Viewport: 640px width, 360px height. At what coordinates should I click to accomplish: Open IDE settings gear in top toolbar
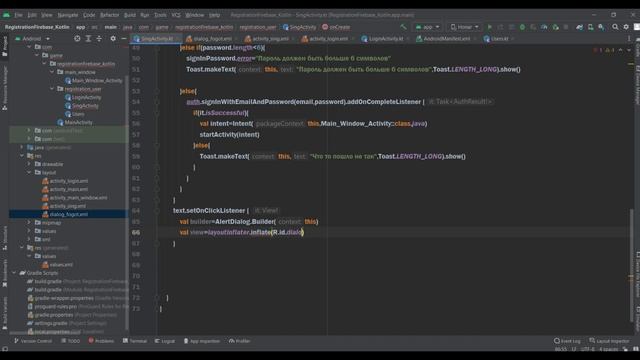pyautogui.click(x=626, y=27)
